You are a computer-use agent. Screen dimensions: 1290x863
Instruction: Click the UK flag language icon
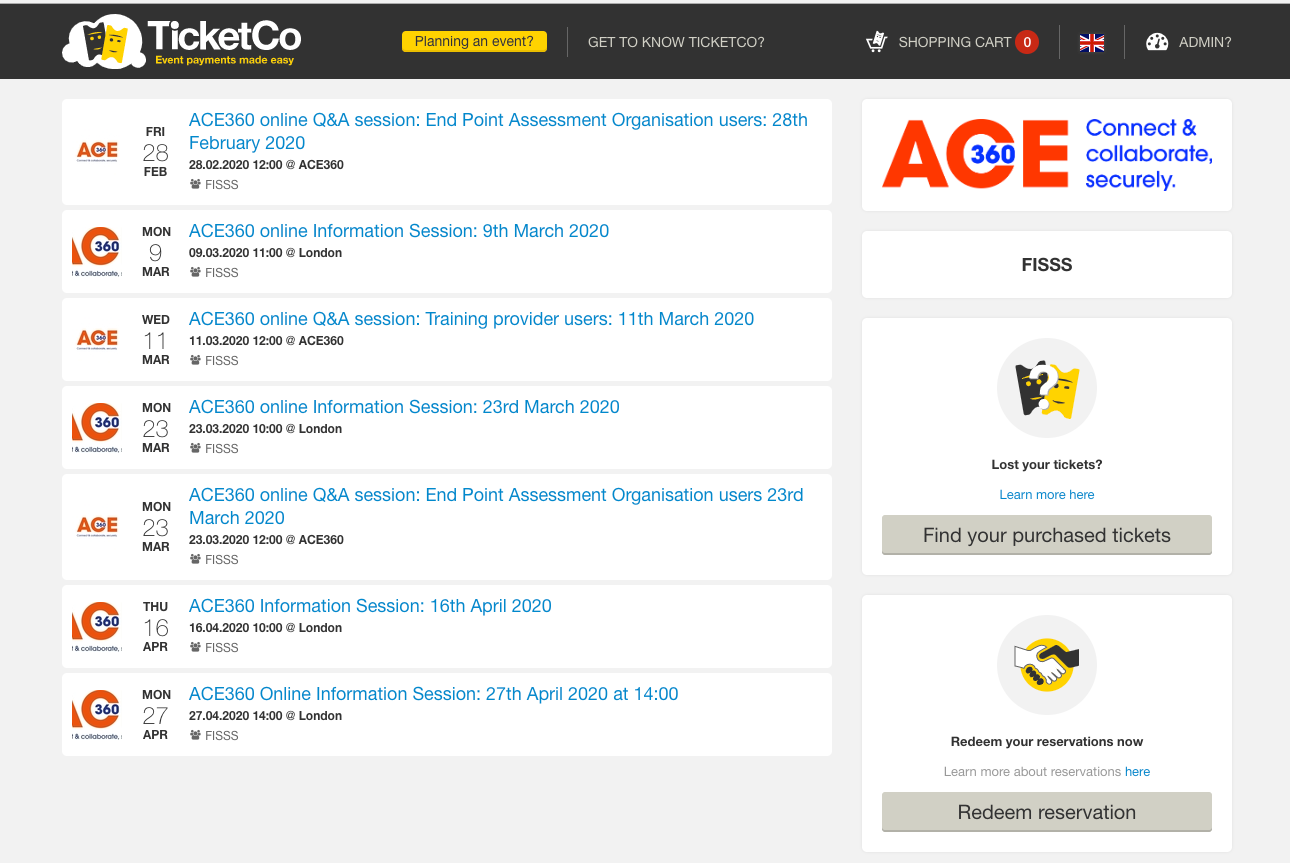1092,42
